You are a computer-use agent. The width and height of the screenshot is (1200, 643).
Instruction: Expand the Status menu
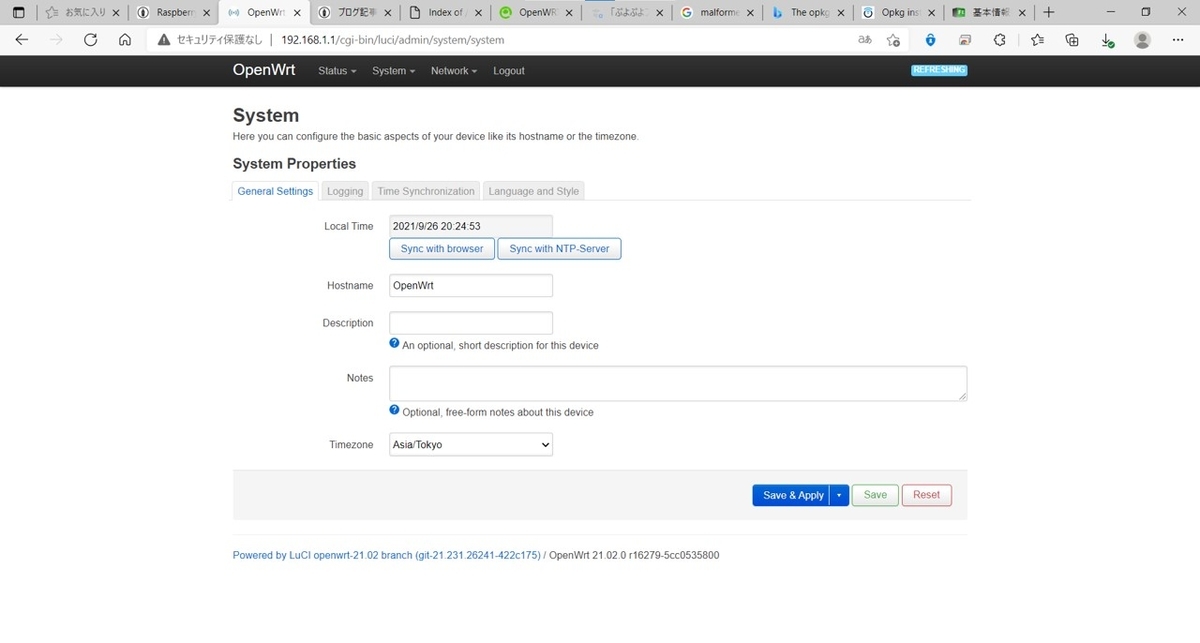point(337,71)
